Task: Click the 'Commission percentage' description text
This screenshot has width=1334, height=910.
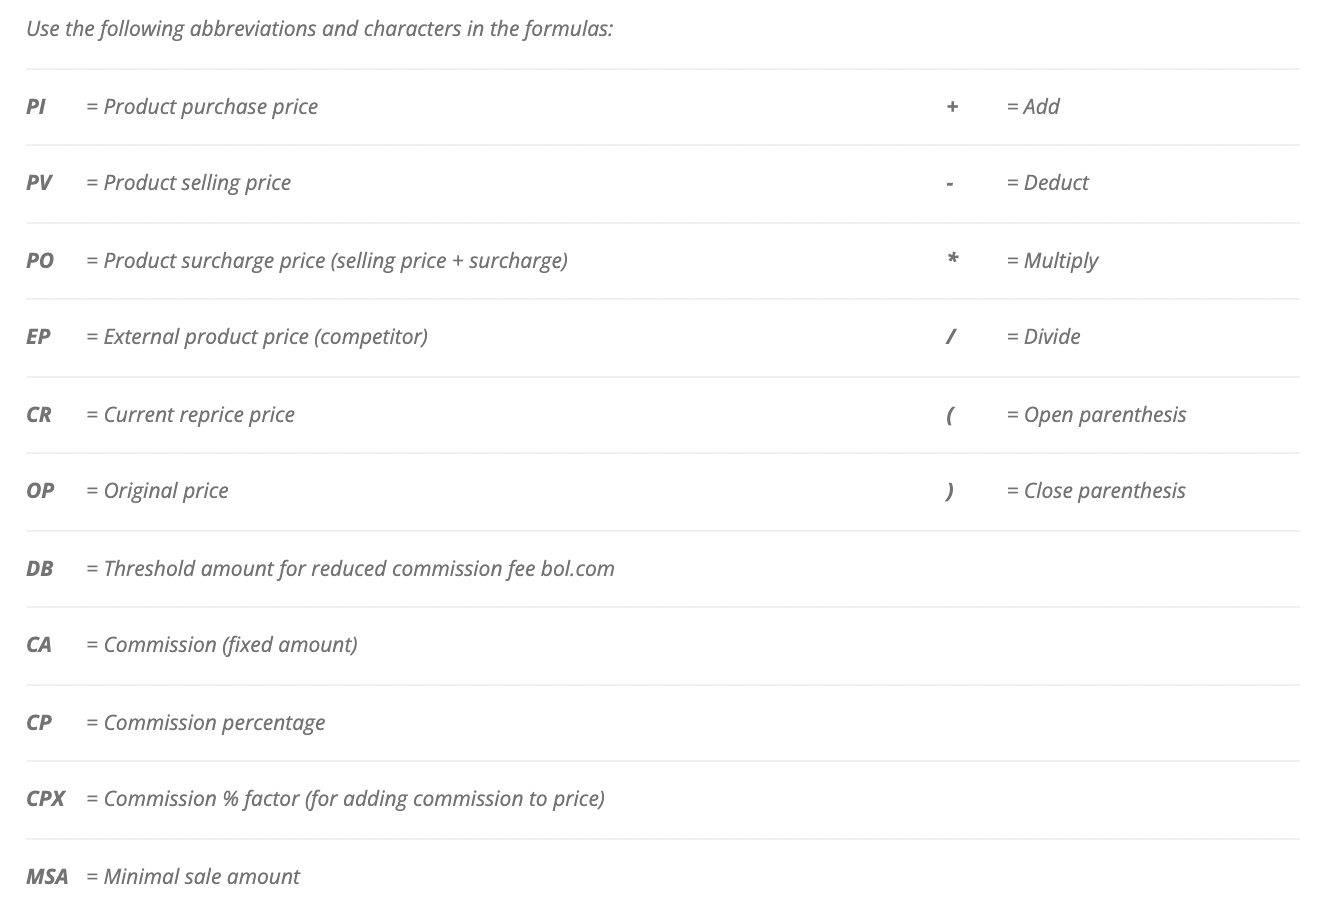Action: [x=214, y=723]
